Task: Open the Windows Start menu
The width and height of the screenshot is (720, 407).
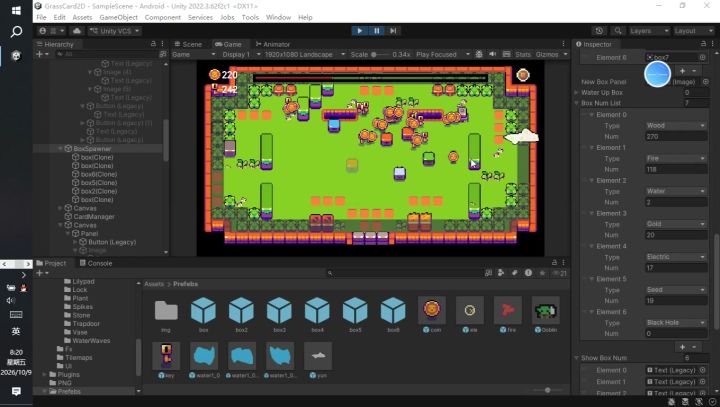Action: point(16,11)
